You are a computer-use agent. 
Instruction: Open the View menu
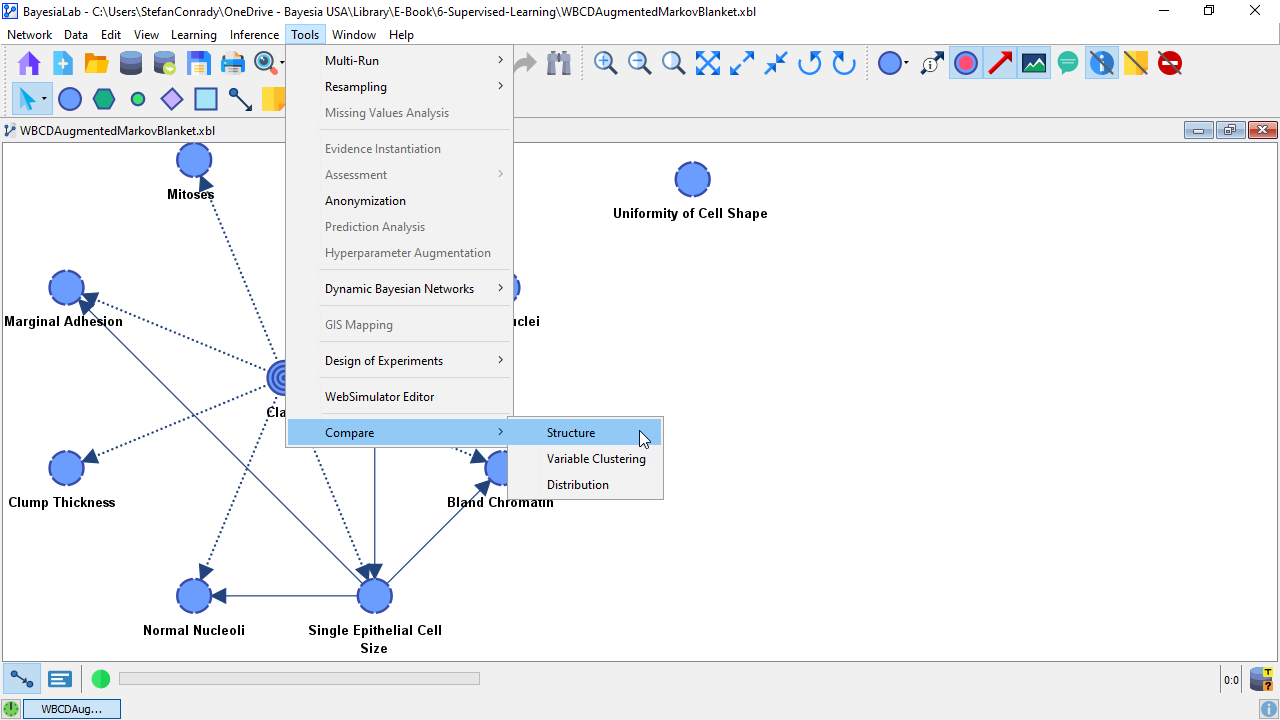pyautogui.click(x=146, y=35)
